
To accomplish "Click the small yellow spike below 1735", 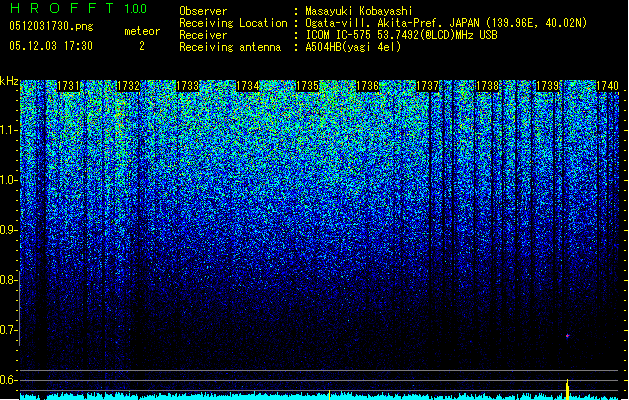I will [329, 395].
